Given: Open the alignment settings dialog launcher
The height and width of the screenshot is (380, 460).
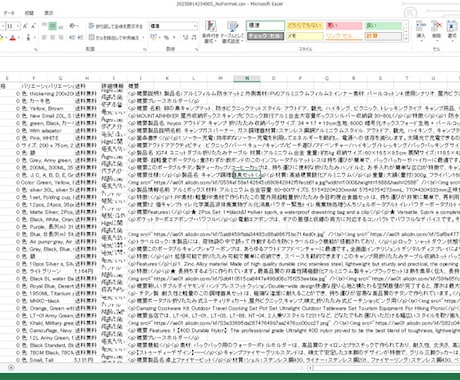Looking at the screenshot, I should (145, 49).
